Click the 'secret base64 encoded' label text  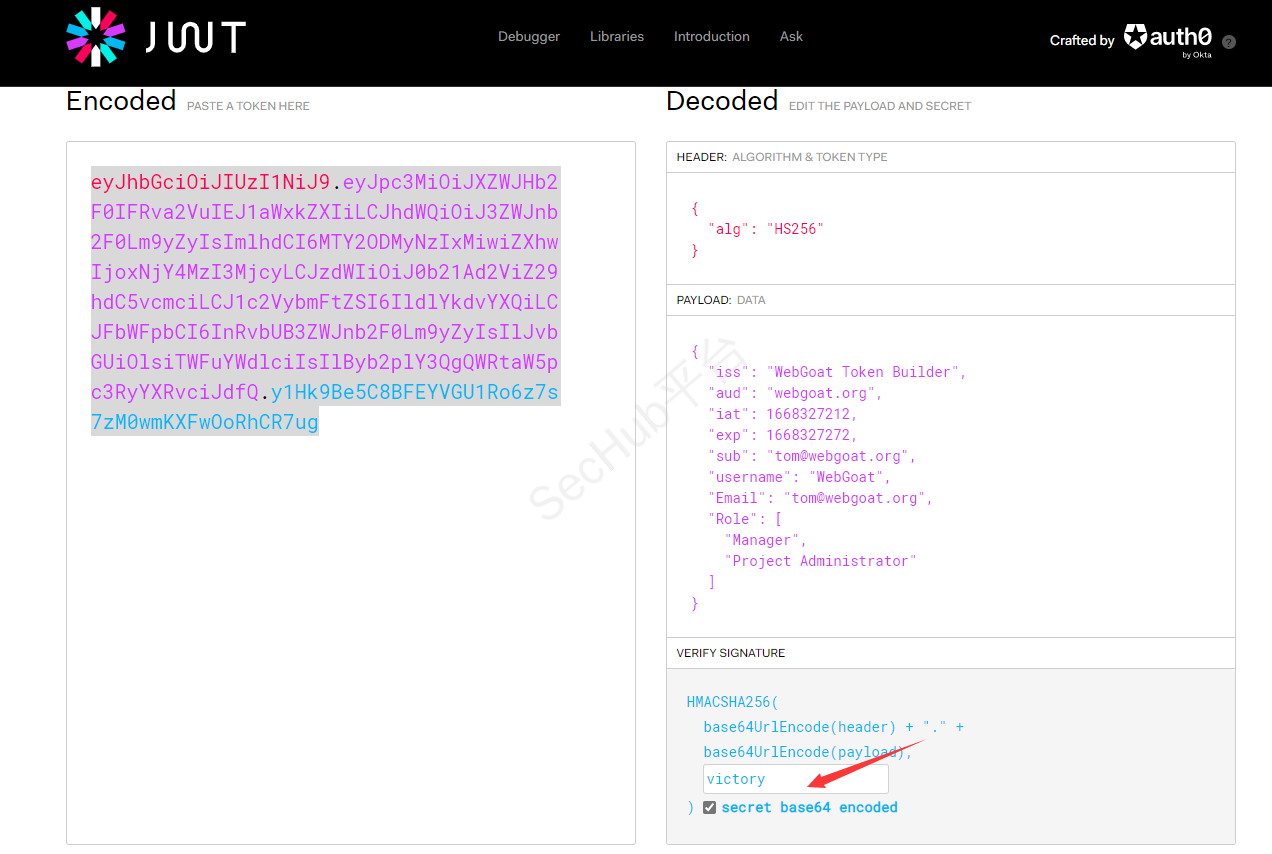click(x=809, y=808)
